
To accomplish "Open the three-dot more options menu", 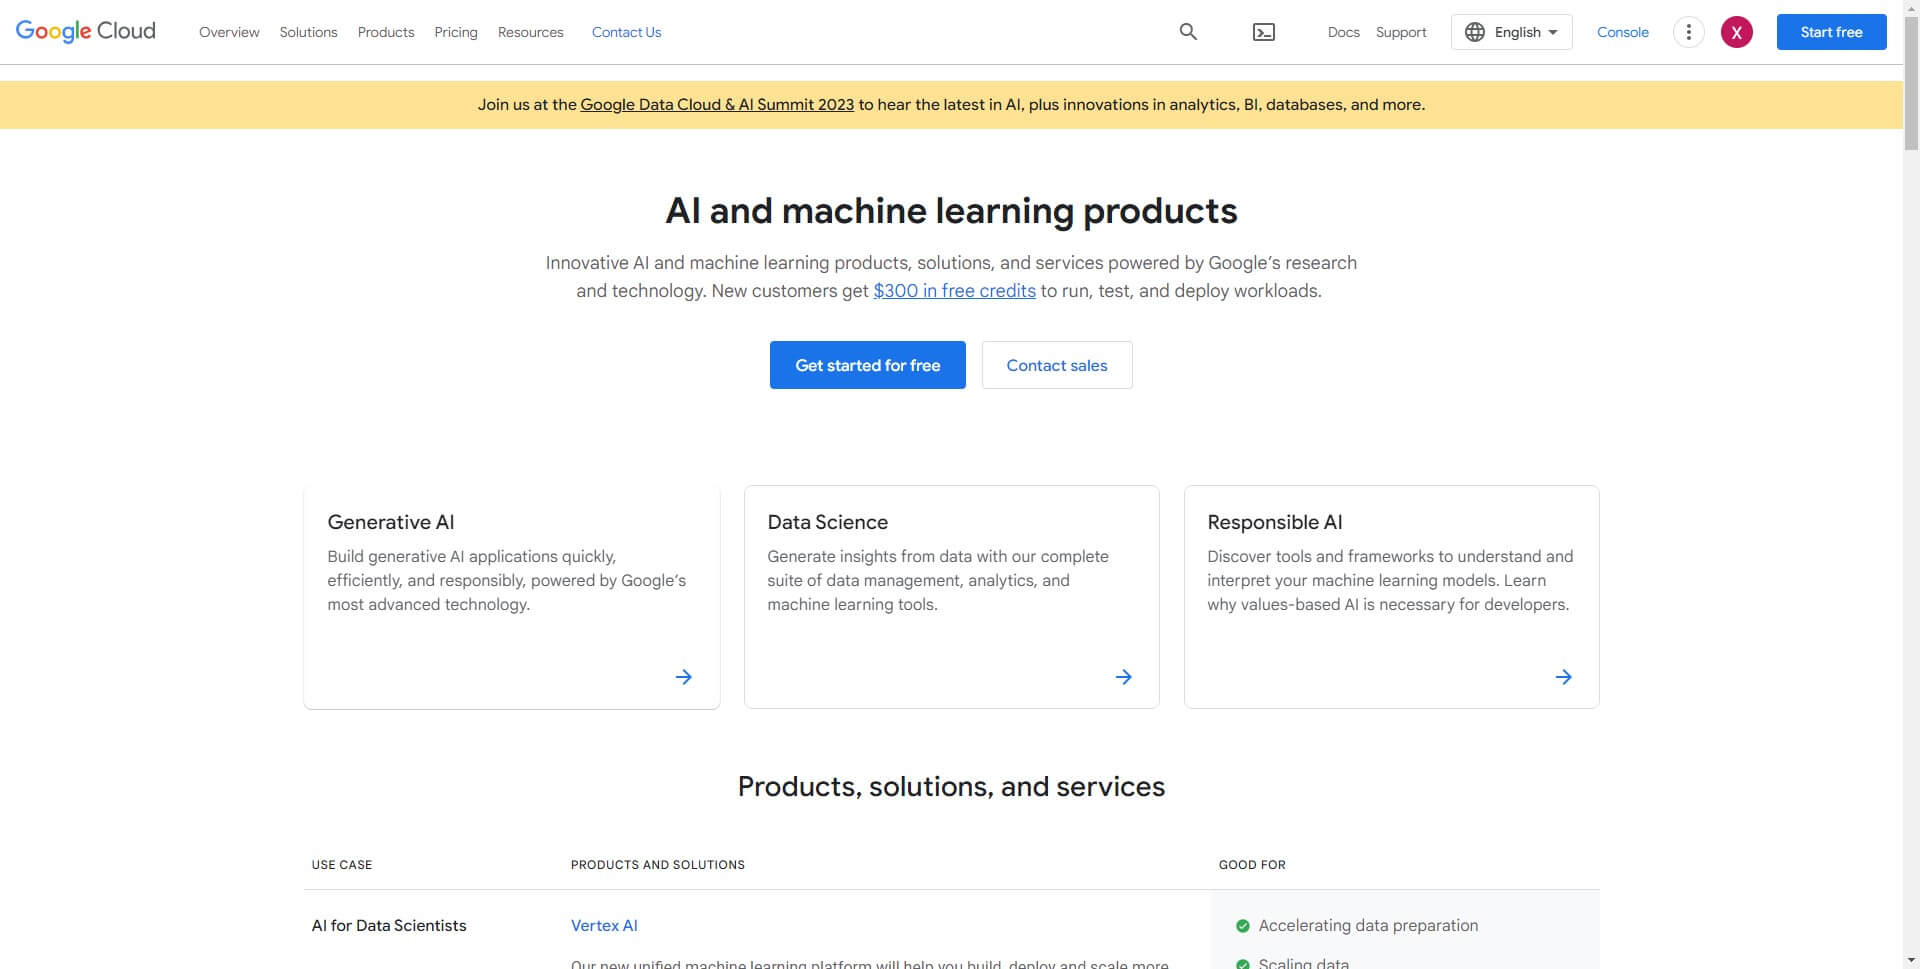I will pyautogui.click(x=1689, y=32).
